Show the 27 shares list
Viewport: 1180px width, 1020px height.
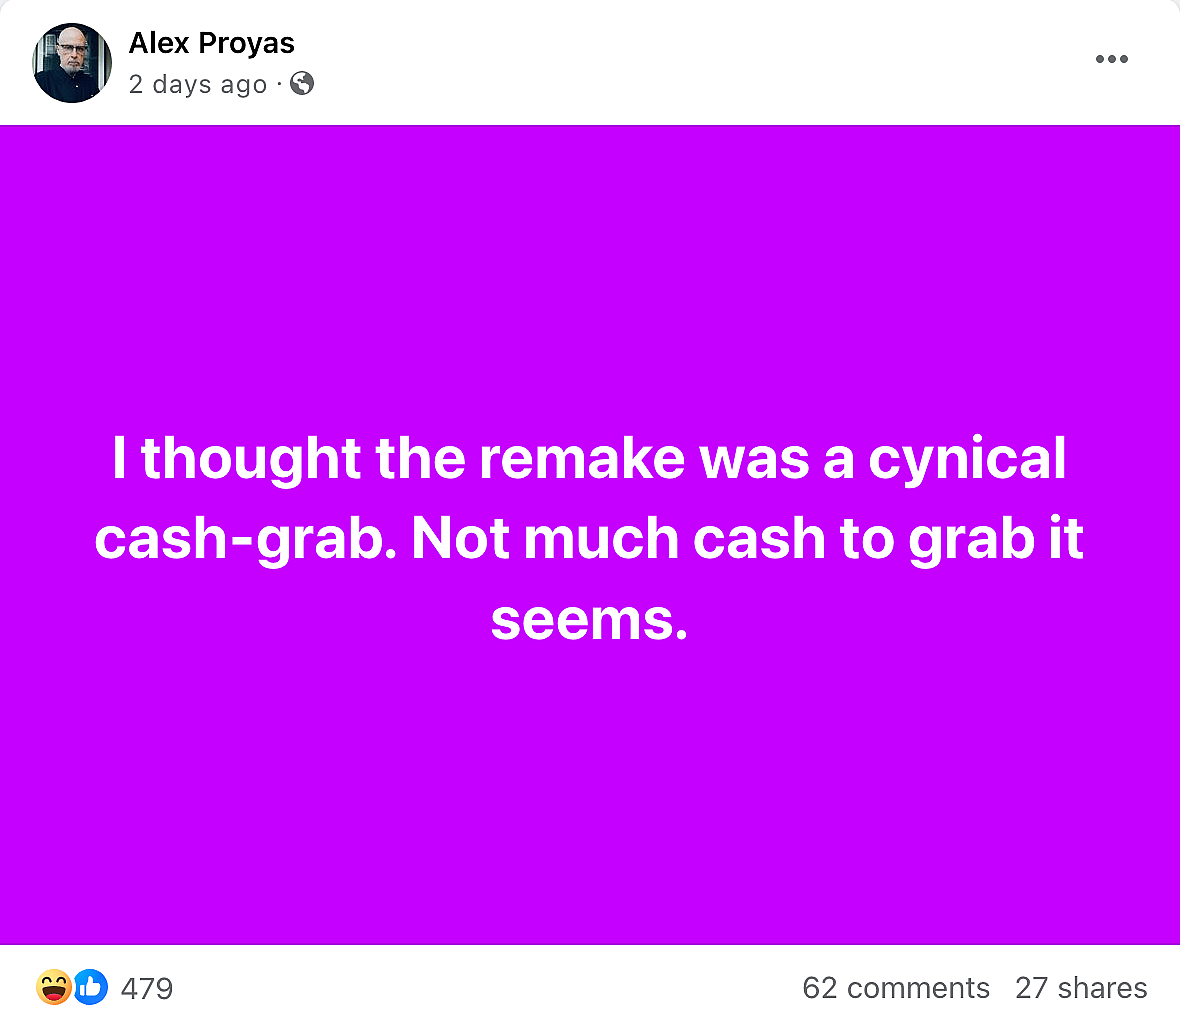(1081, 988)
